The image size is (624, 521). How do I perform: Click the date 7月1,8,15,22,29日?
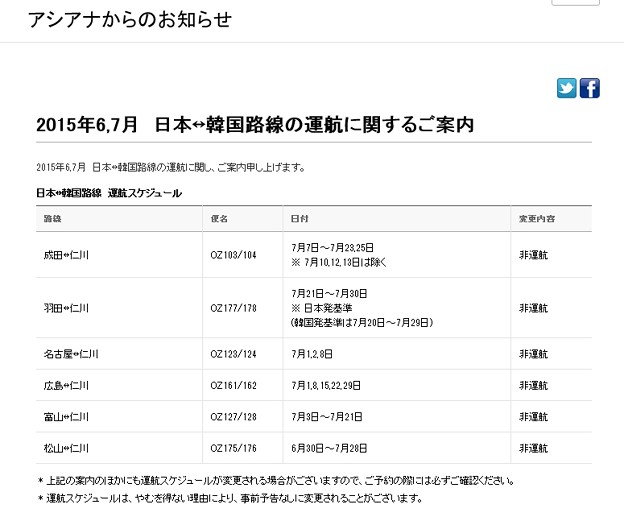coord(326,385)
